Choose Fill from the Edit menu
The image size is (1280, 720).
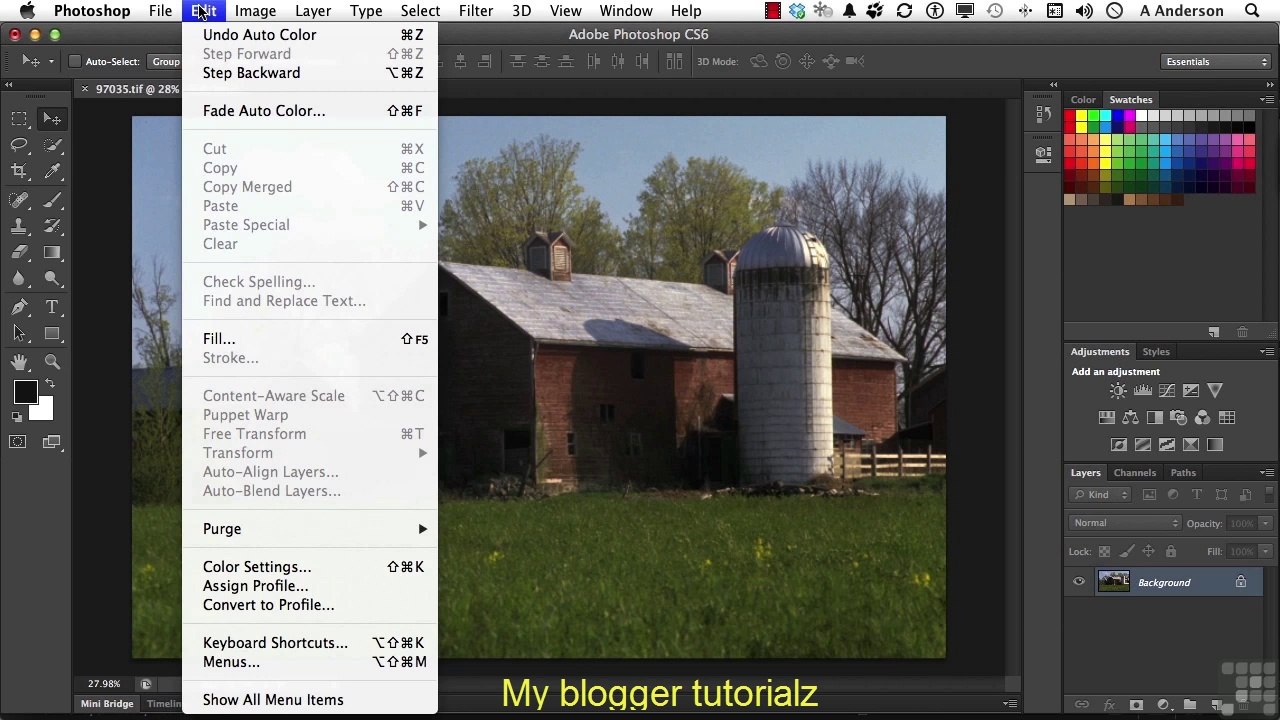coord(310,339)
